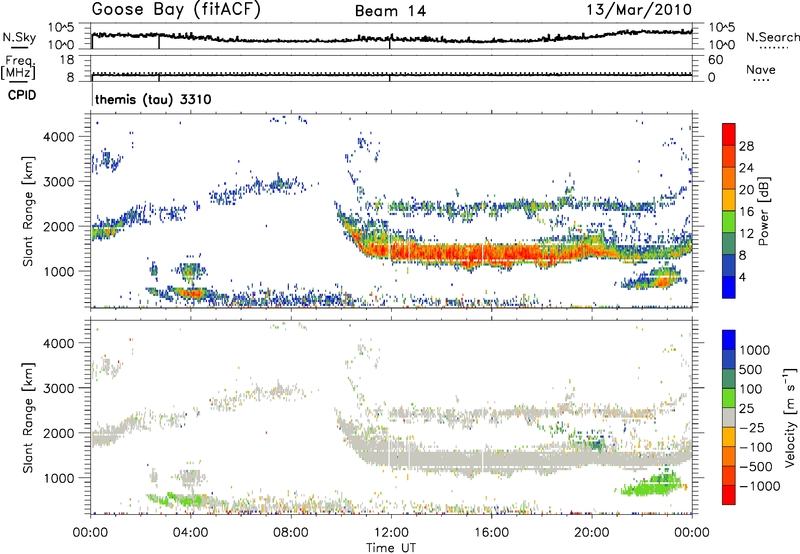
Task: Click the "-100" label on Velocity color bar
Action: (756, 447)
